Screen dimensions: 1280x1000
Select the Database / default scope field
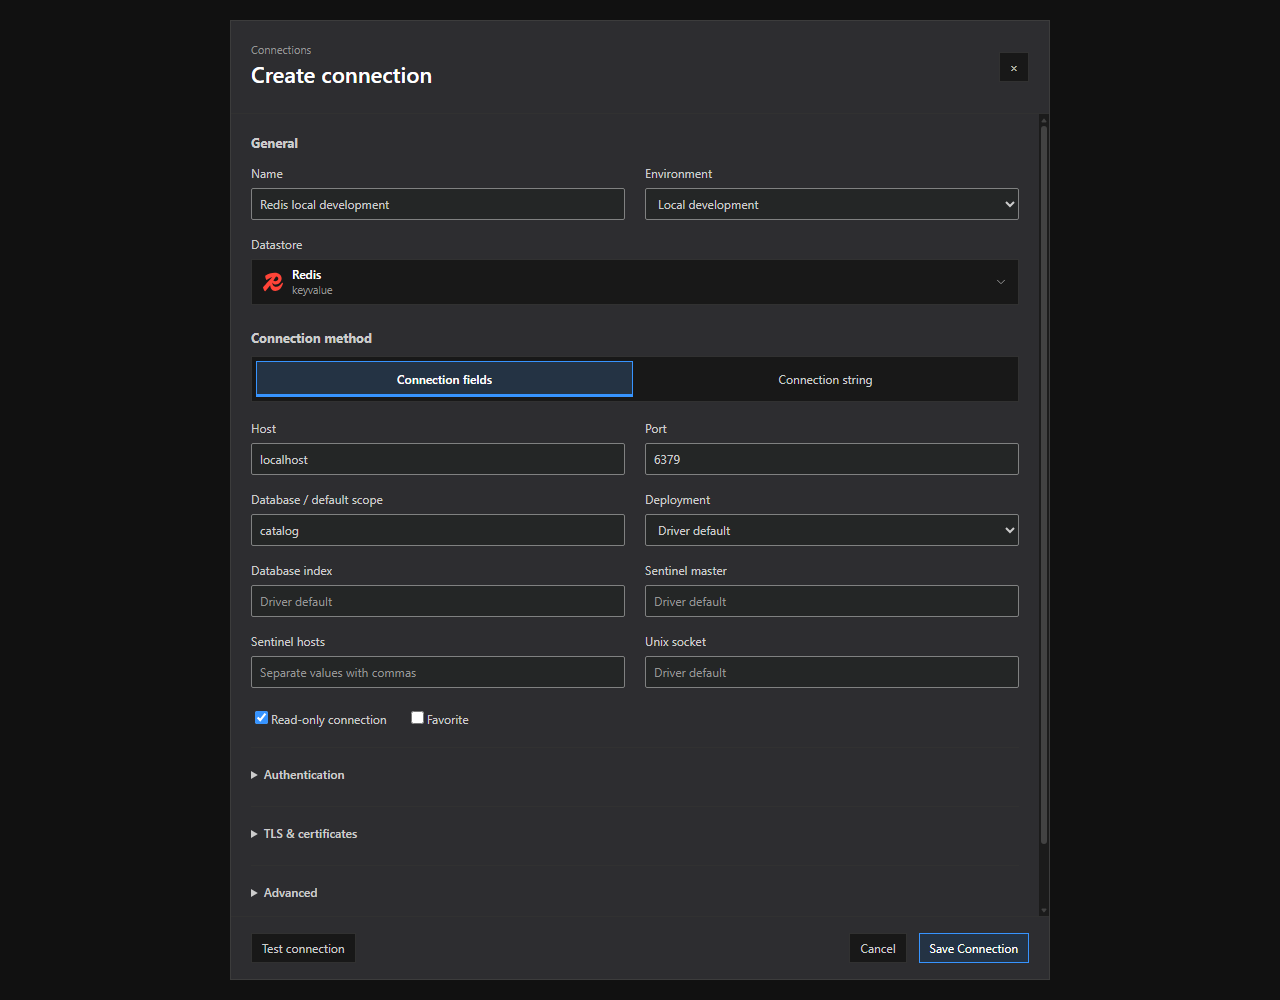click(438, 530)
